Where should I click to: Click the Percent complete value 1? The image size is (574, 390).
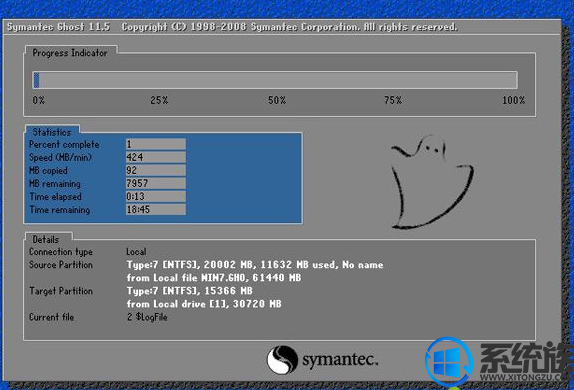click(156, 144)
